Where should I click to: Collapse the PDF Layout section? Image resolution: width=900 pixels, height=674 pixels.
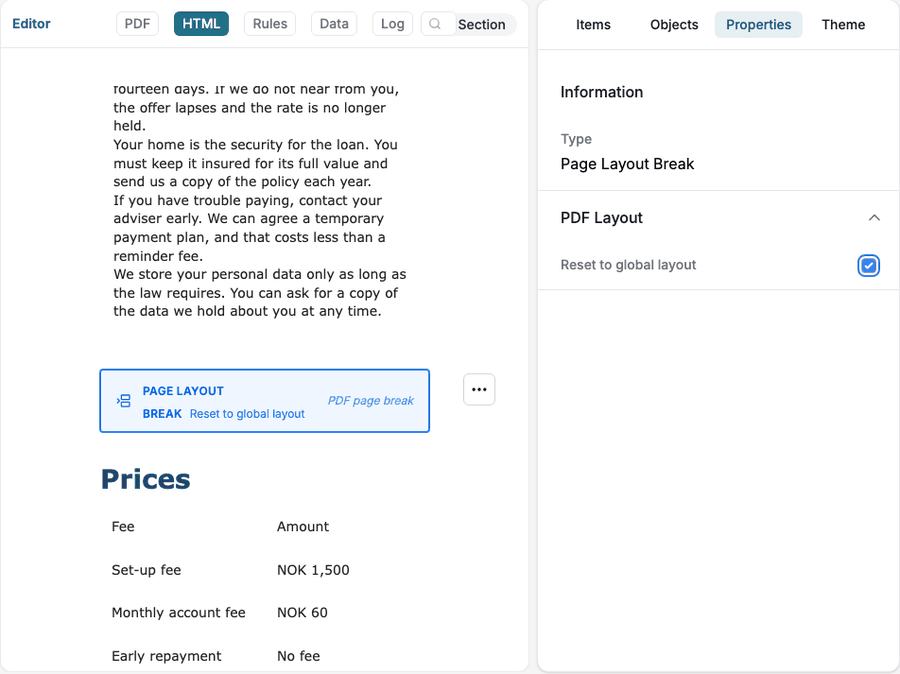tap(874, 218)
